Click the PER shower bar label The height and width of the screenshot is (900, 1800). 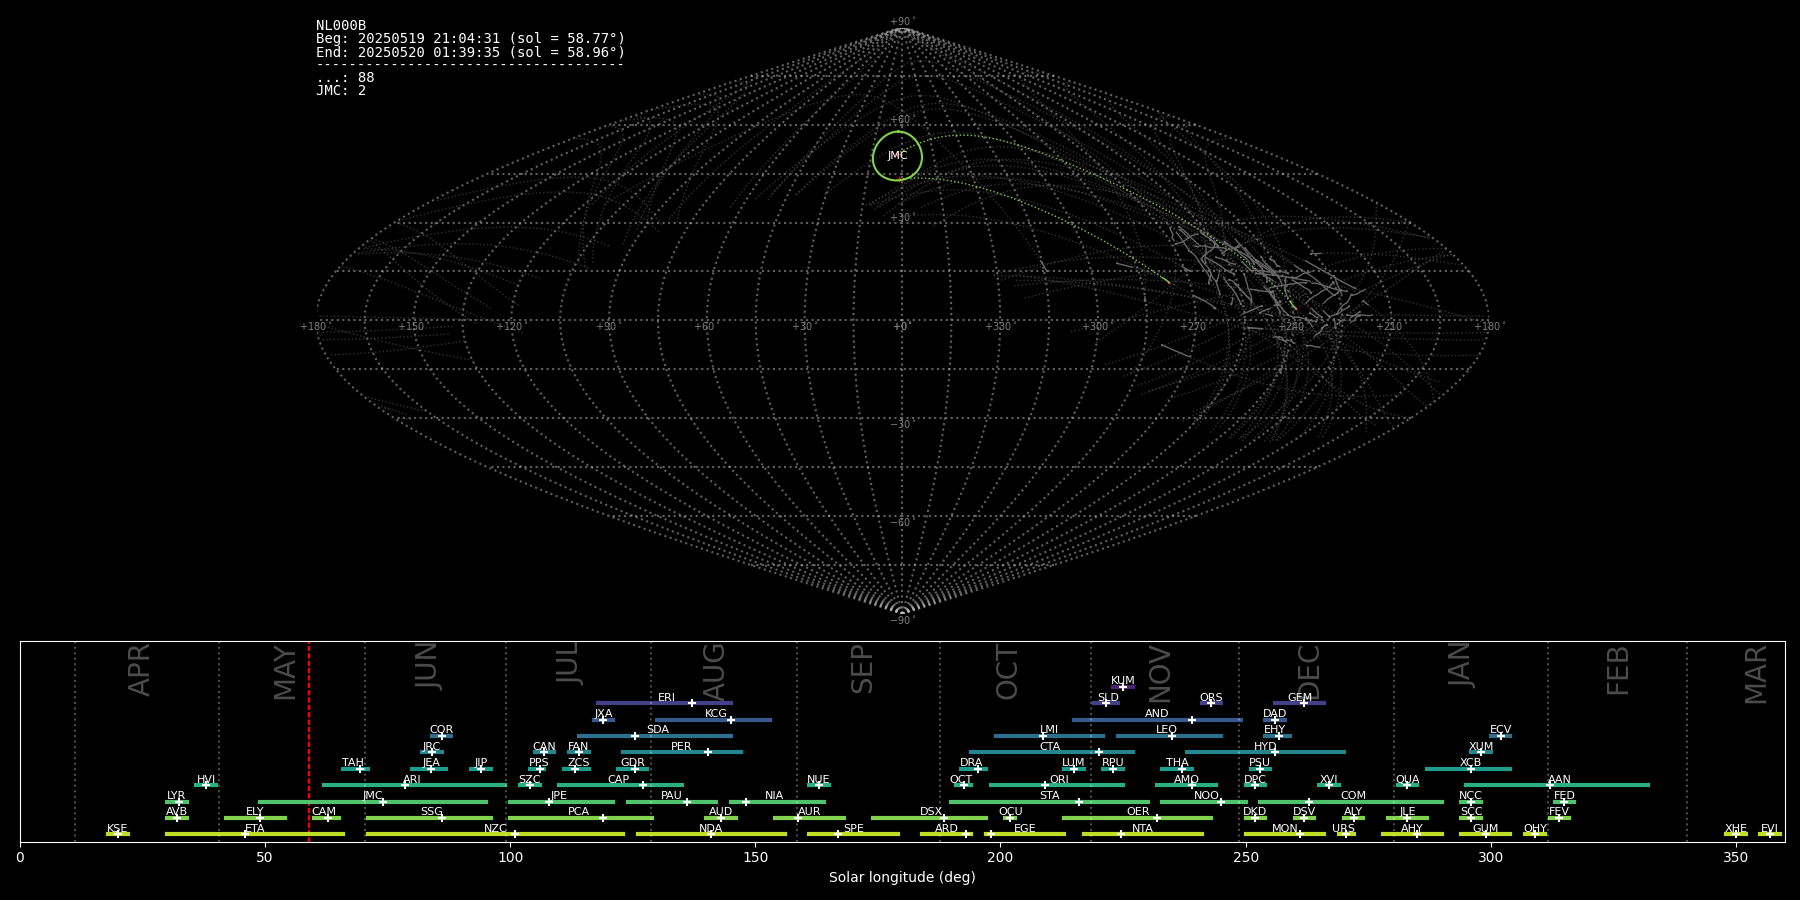(681, 747)
